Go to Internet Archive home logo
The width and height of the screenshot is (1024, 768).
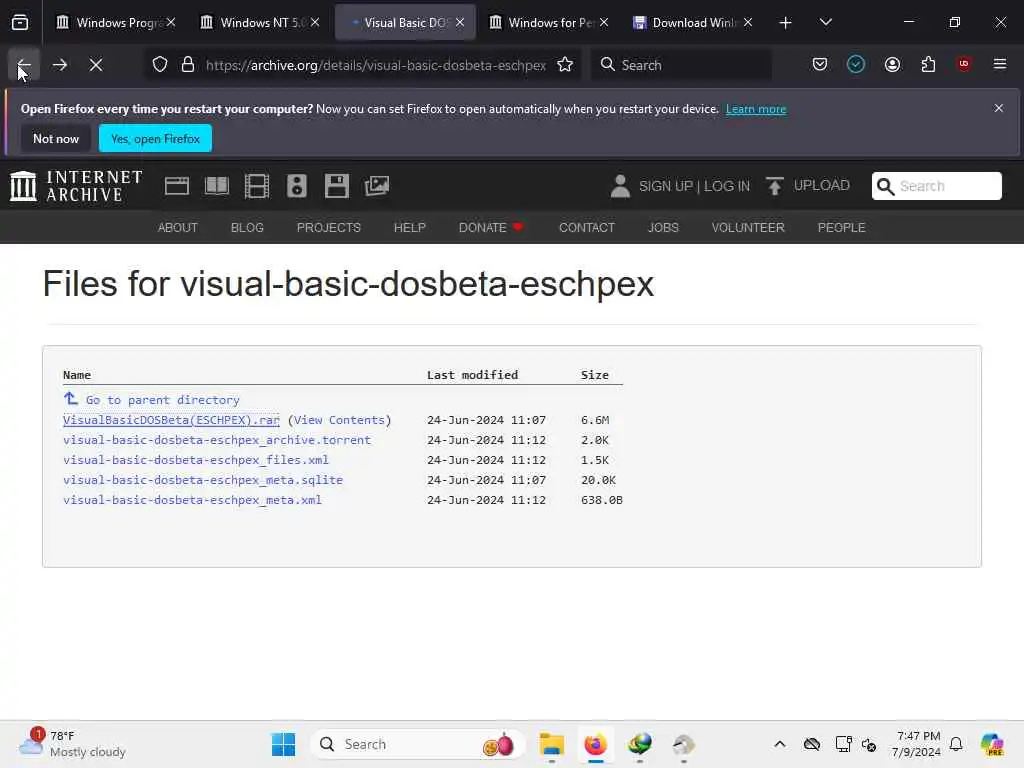(76, 186)
